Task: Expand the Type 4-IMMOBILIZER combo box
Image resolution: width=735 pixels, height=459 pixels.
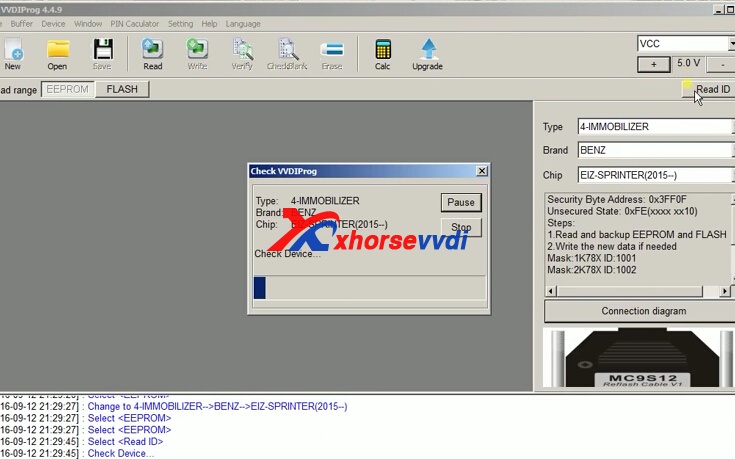Action: pos(654,127)
